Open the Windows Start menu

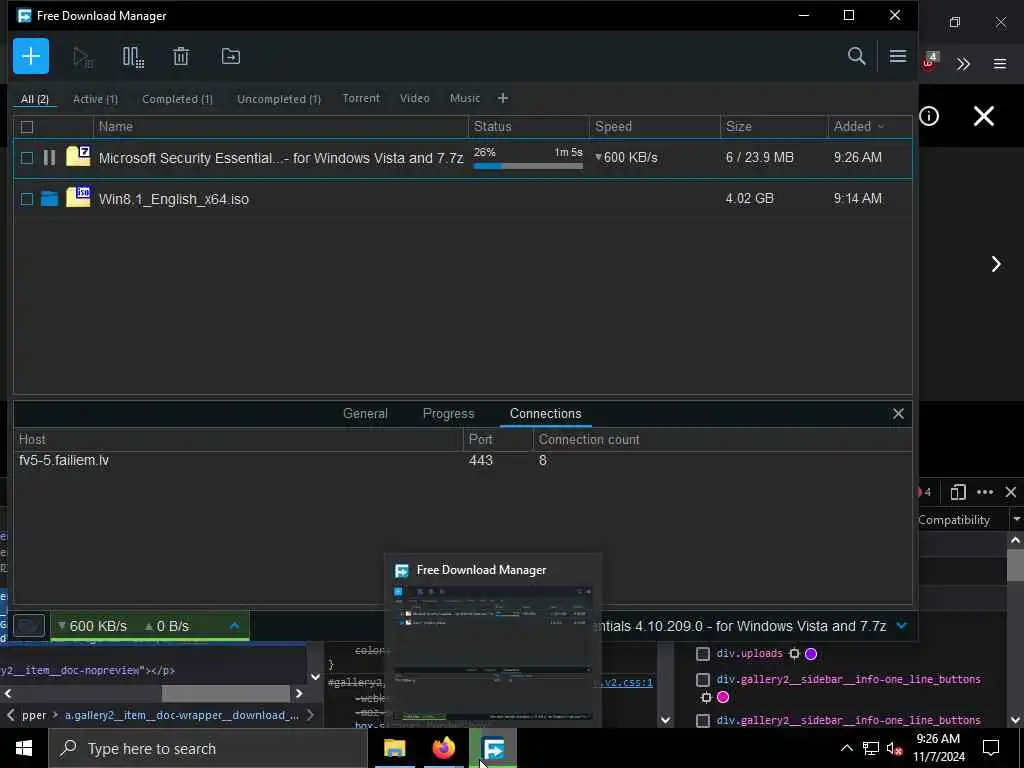(x=24, y=748)
